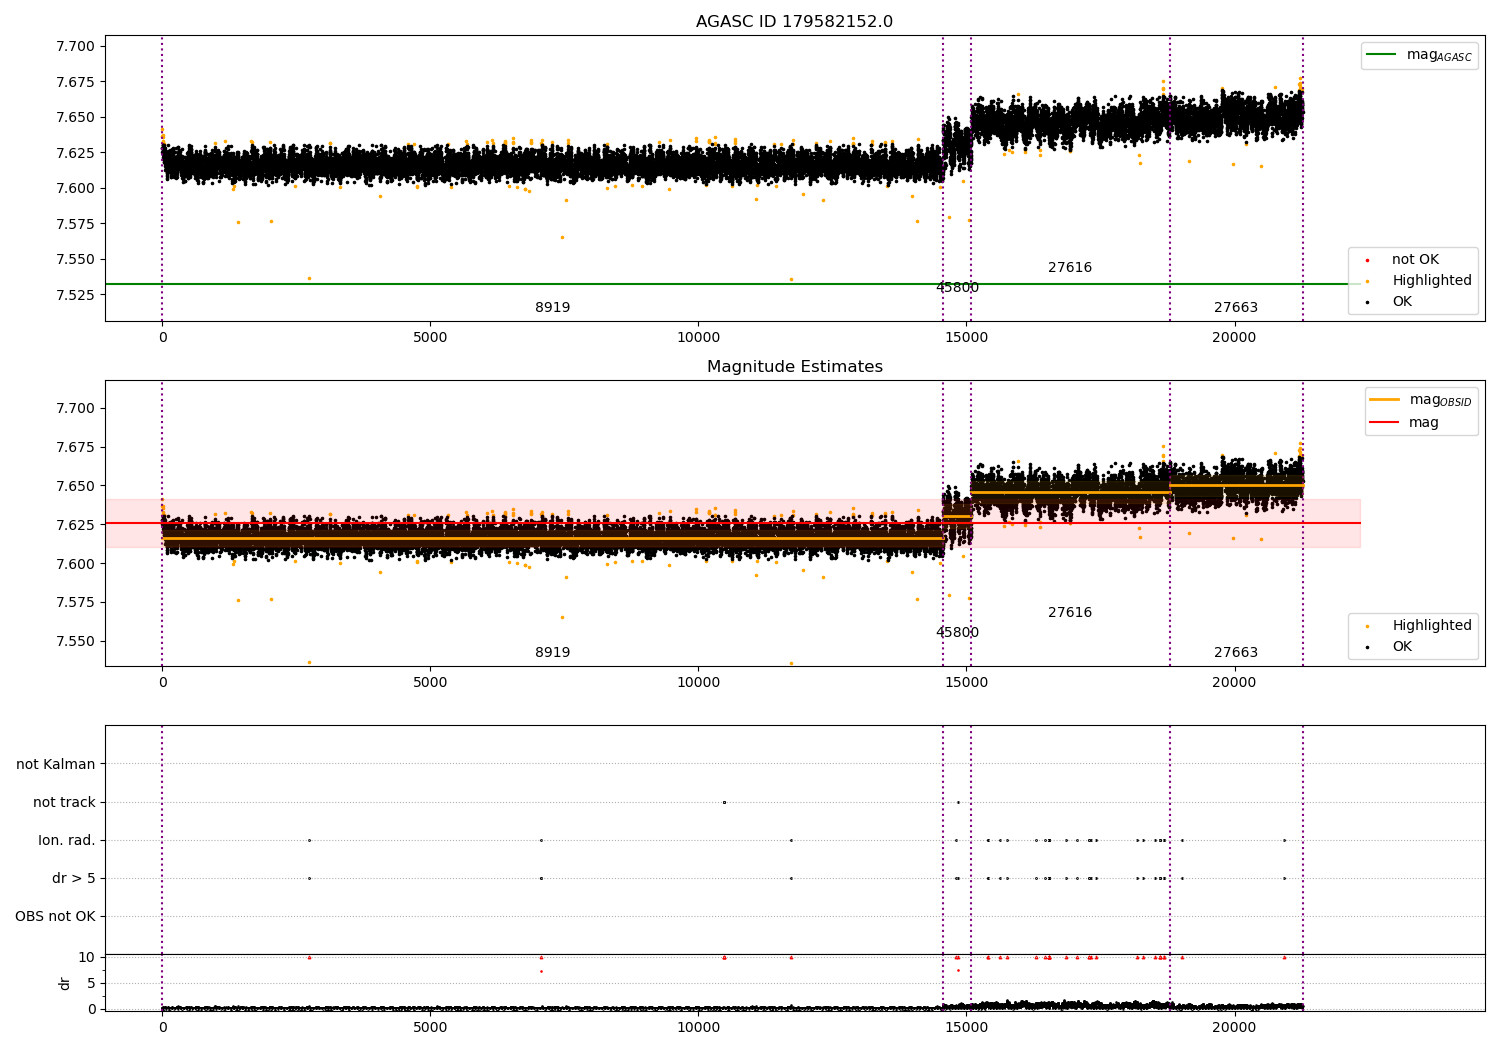Click the orange line sample beside mag OBSID
Viewport: 1500px width, 1050px height.
(x=1385, y=400)
